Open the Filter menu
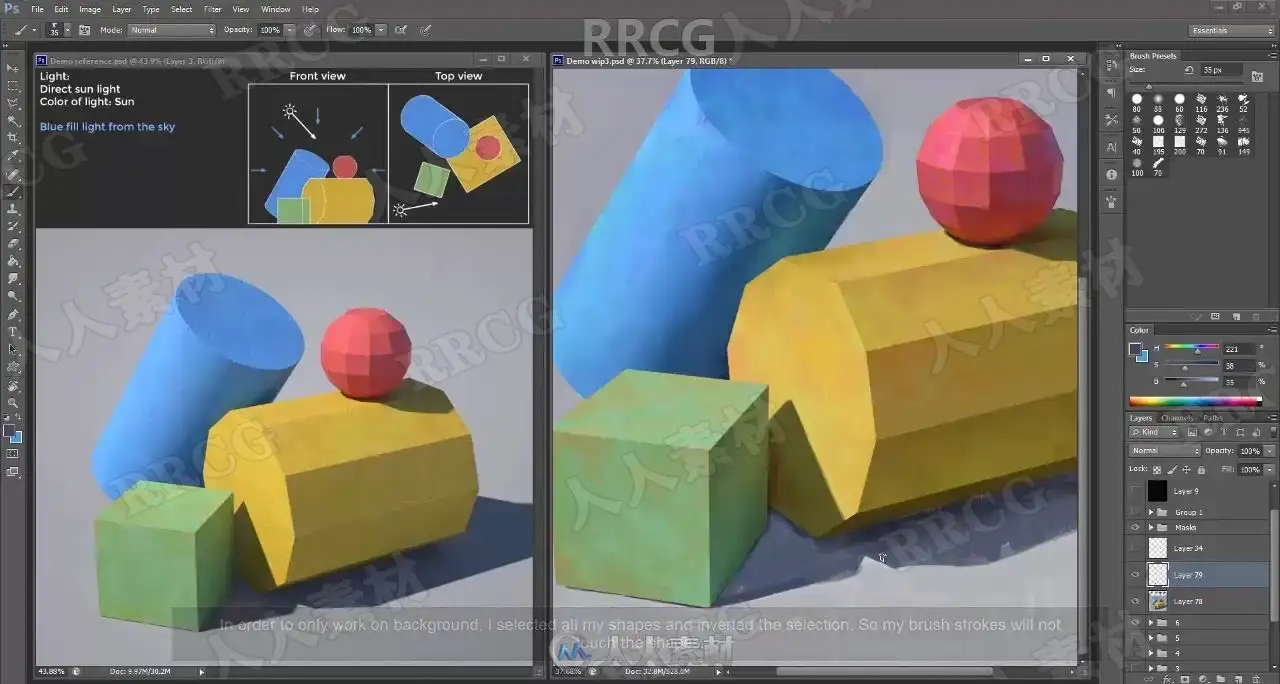The image size is (1280, 684). click(x=213, y=9)
